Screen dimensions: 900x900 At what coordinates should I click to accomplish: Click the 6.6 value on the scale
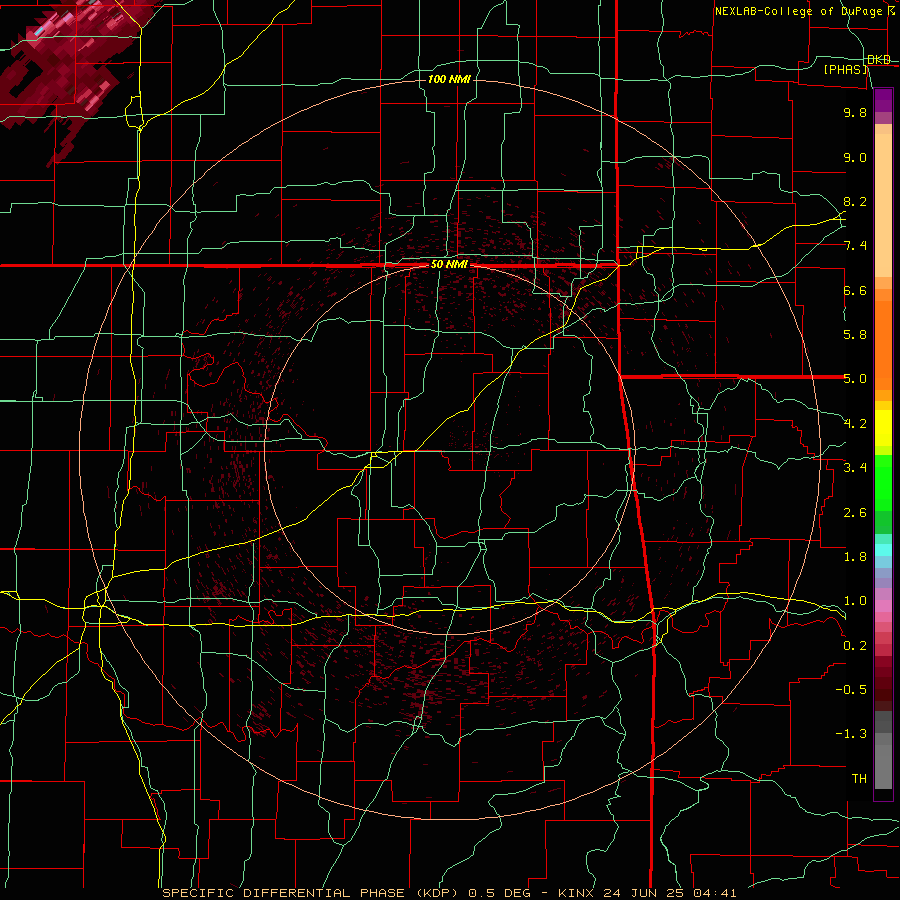(x=855, y=290)
